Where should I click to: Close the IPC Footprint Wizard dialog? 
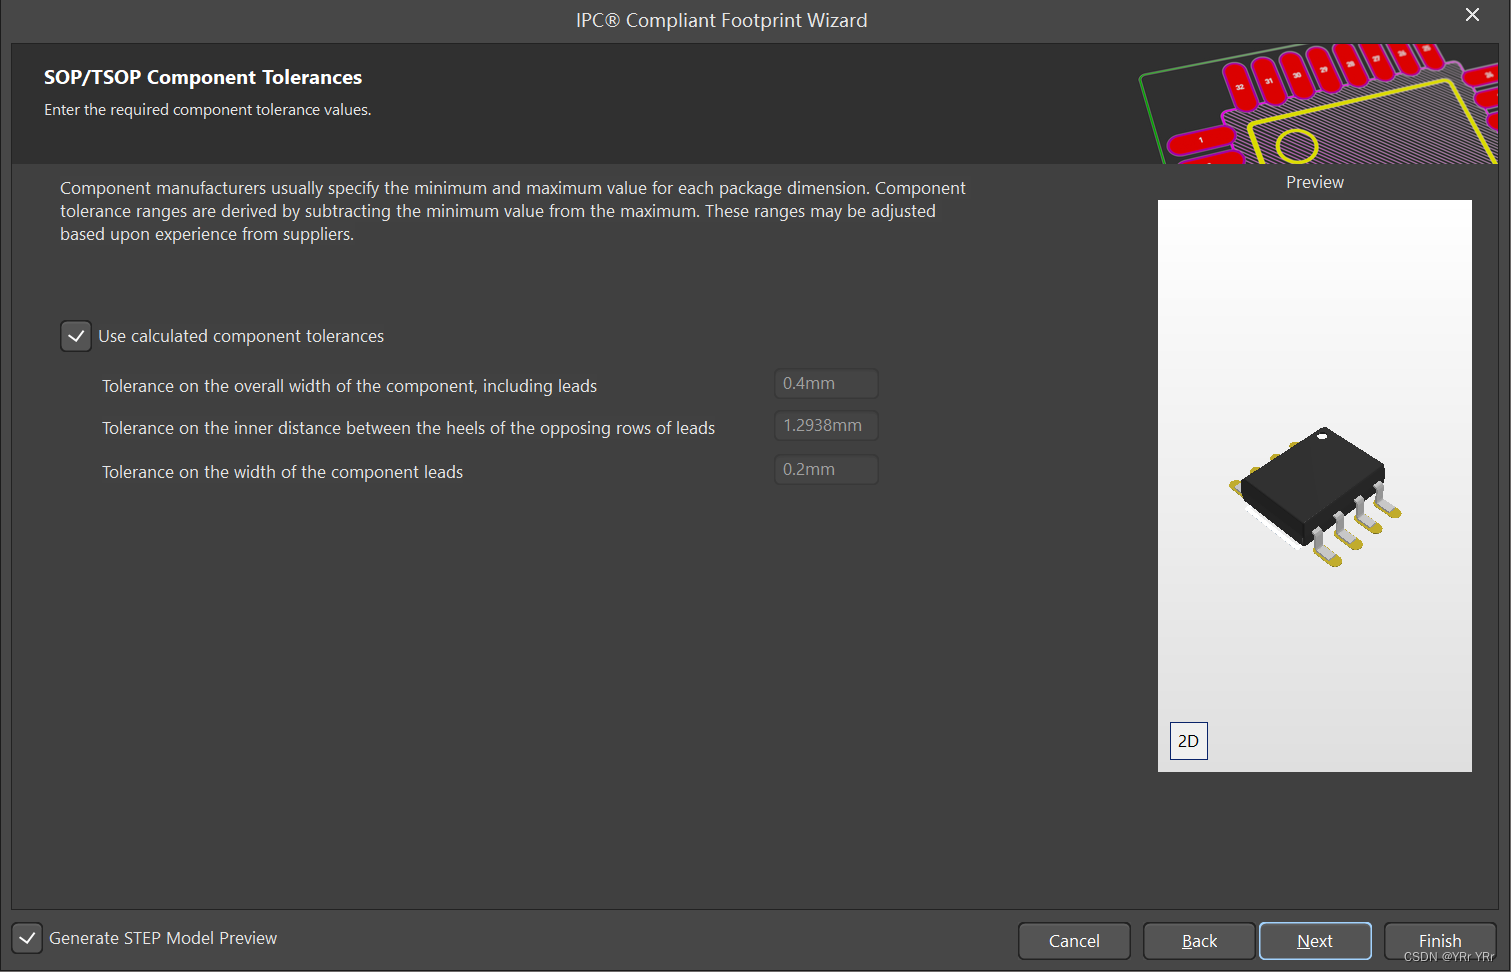[x=1472, y=15]
